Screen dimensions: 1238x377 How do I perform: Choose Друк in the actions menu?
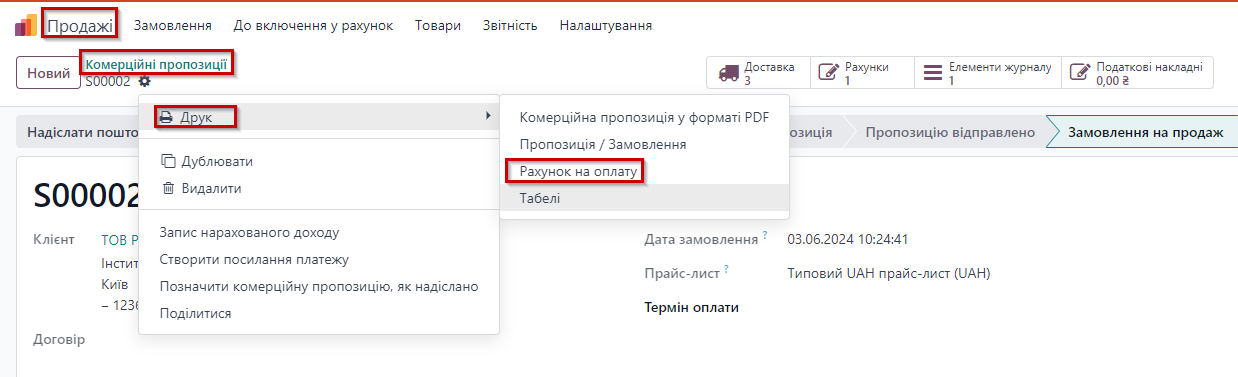point(319,117)
